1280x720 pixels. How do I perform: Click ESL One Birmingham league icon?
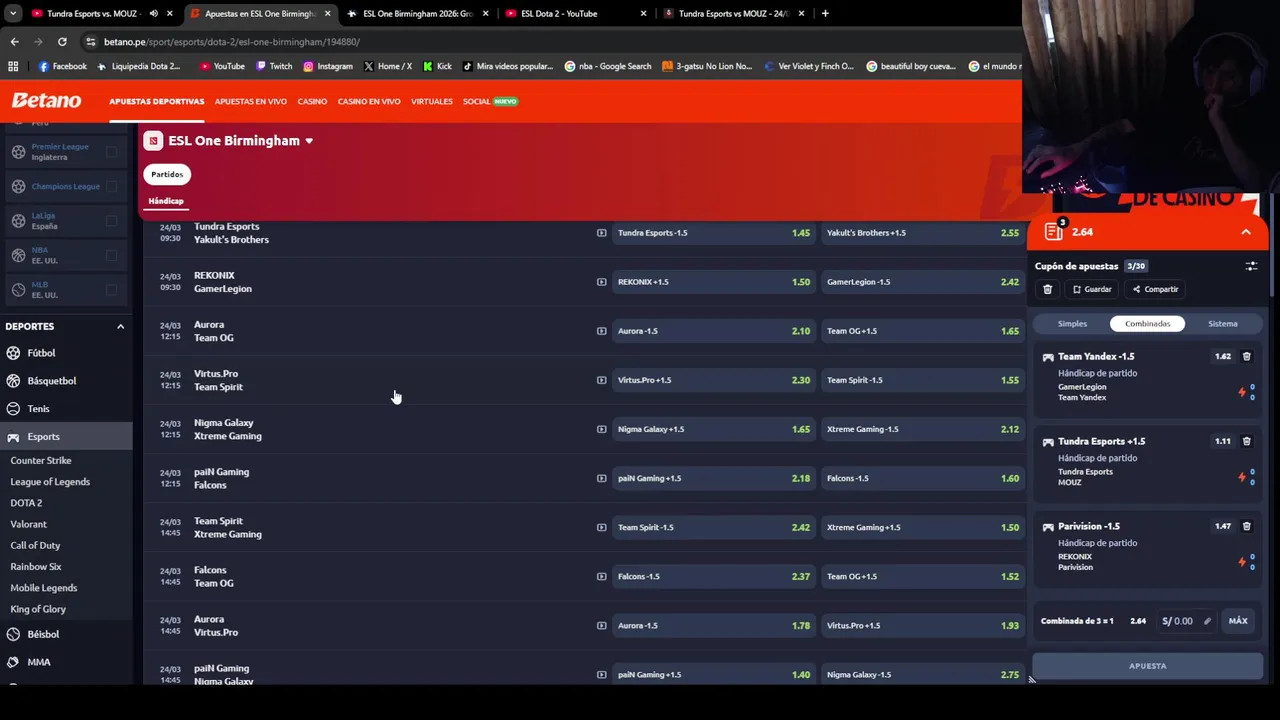pos(153,141)
